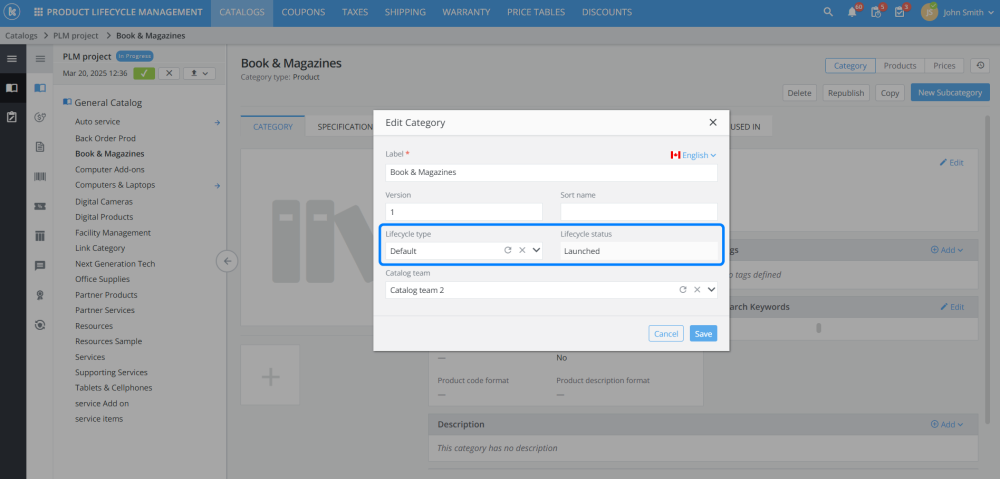1000x479 pixels.
Task: Add image via plus thumbnail tile
Action: [x=270, y=376]
